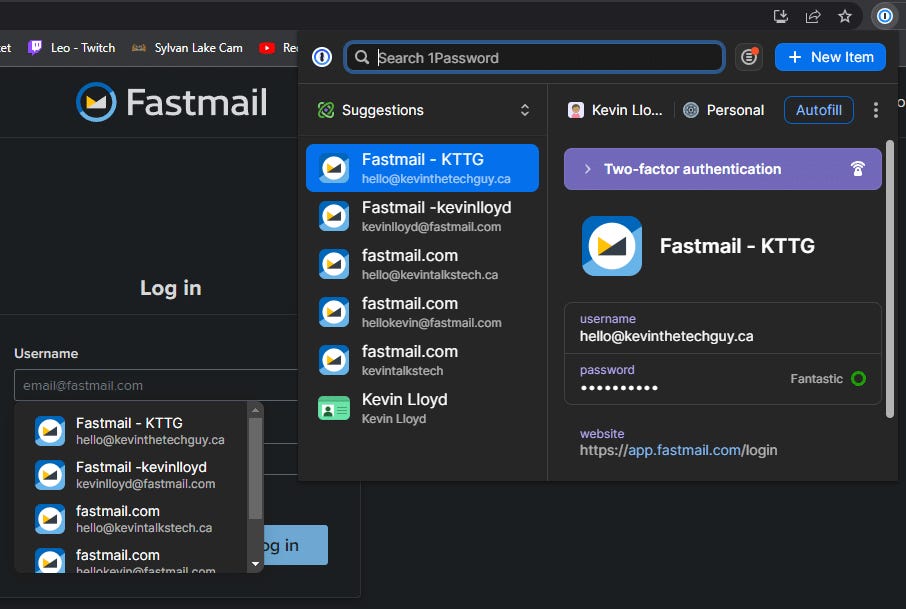Bookmark this page with the star icon
This screenshot has width=906, height=609.
[x=845, y=16]
